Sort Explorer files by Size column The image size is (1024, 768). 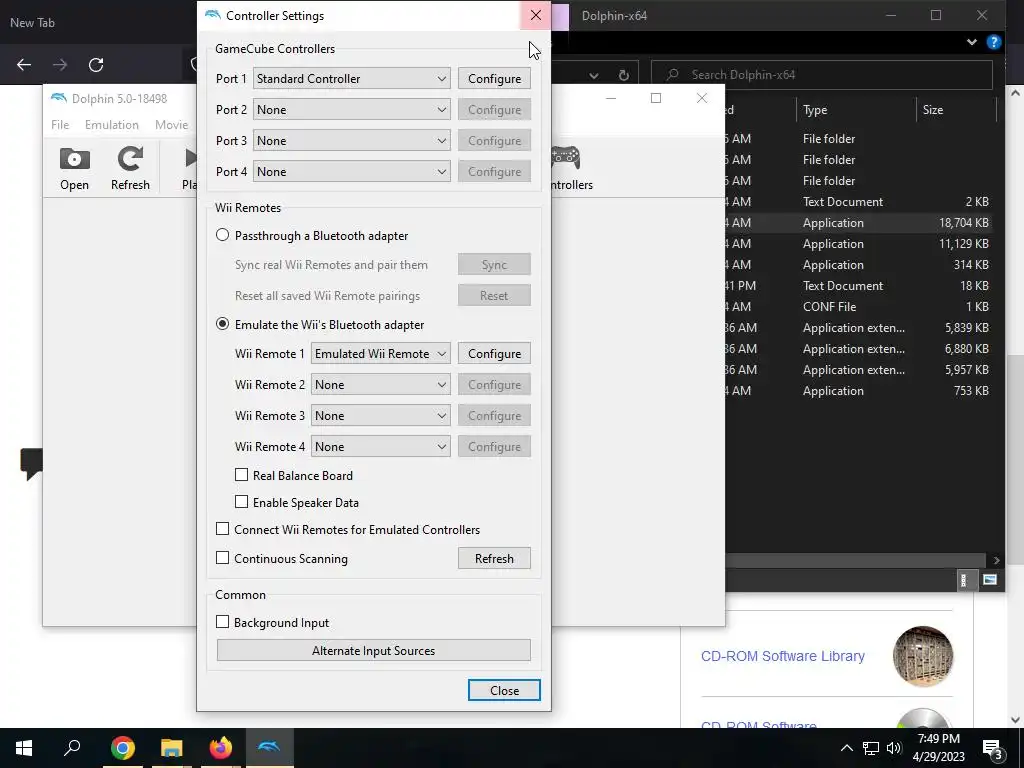point(933,110)
